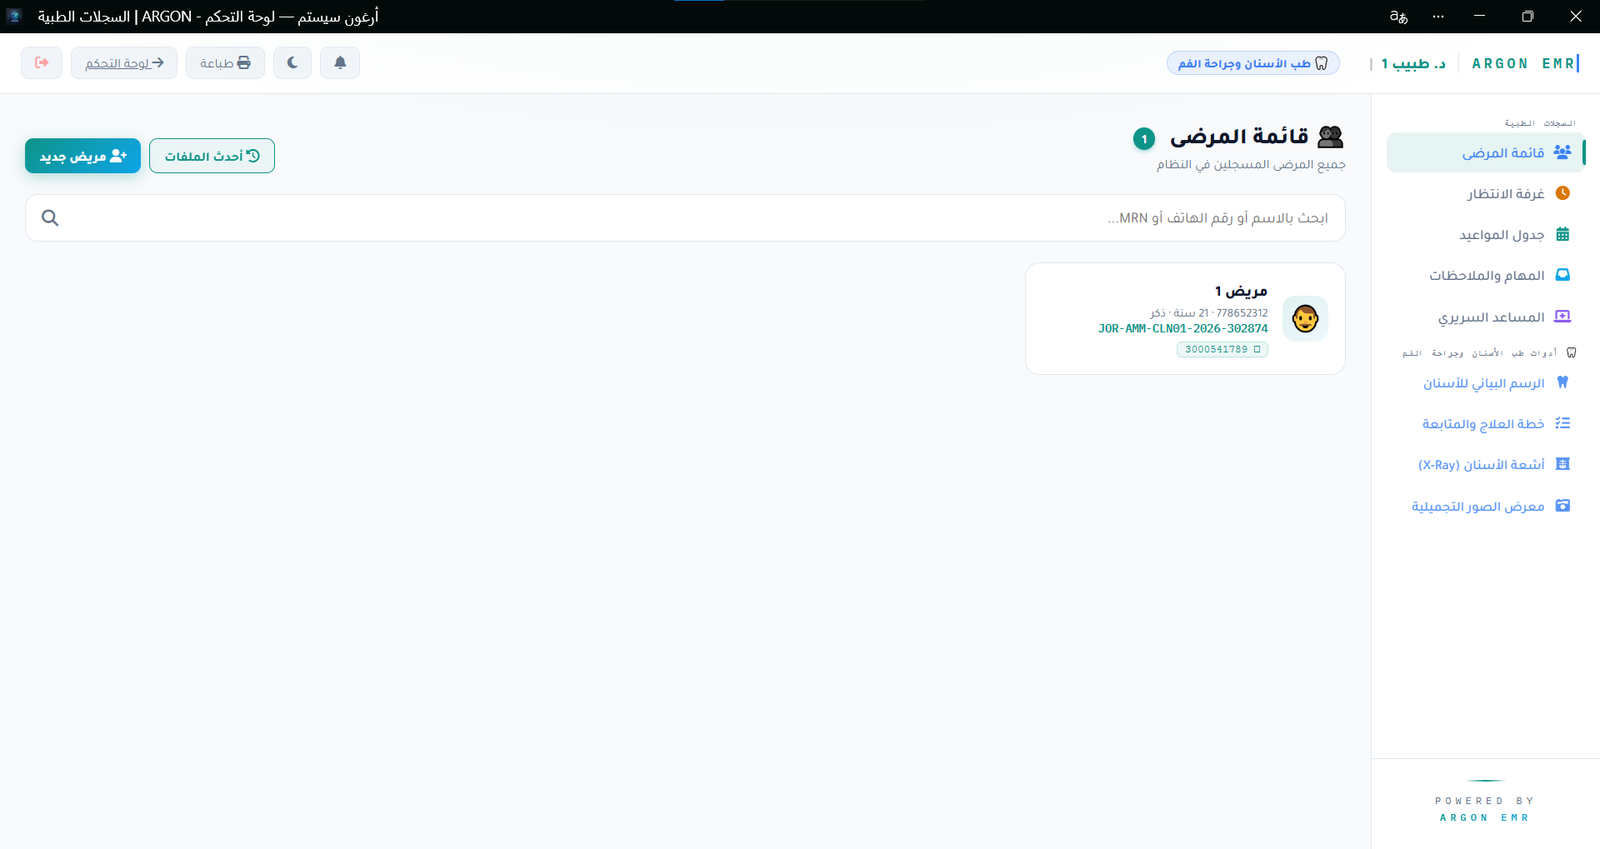Image resolution: width=1600 pixels, height=849 pixels.
Task: Open خطة العلاج والمتابعة treatment plan
Action: (x=1486, y=424)
